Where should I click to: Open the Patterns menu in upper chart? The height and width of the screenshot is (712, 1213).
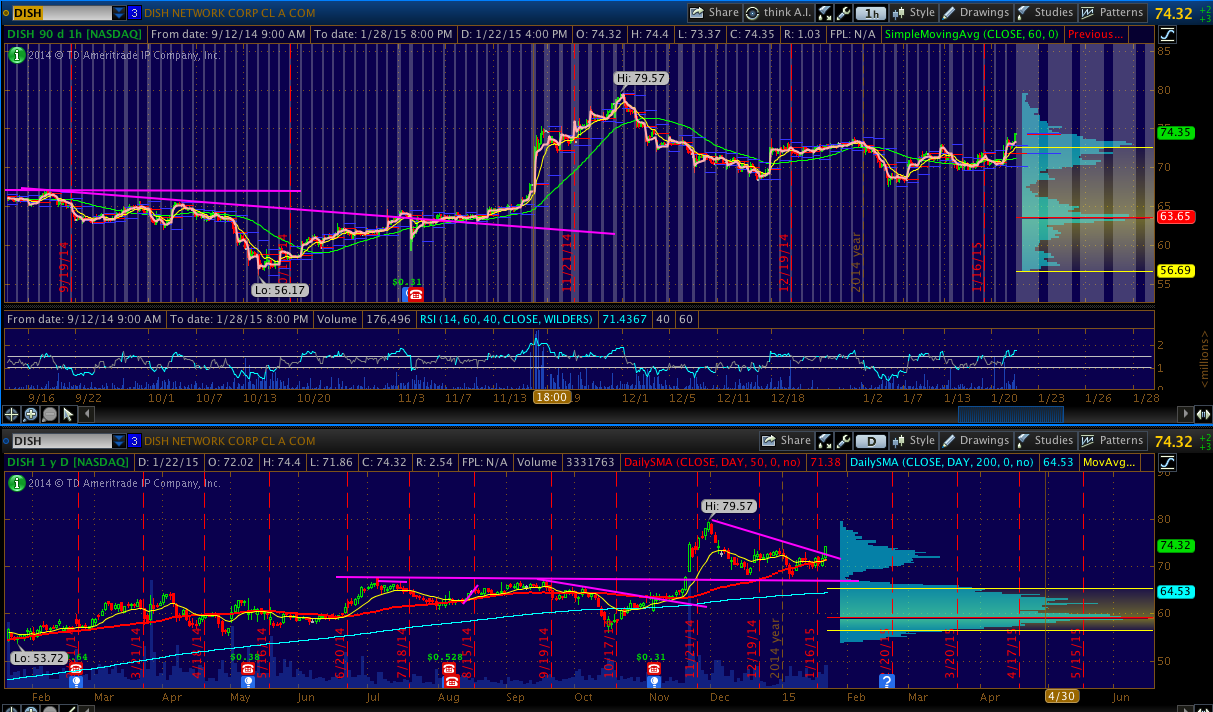[1112, 13]
